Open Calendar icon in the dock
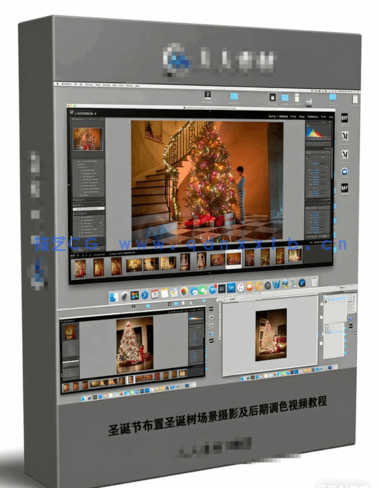Screen dimensions: 379x488 click(155, 294)
